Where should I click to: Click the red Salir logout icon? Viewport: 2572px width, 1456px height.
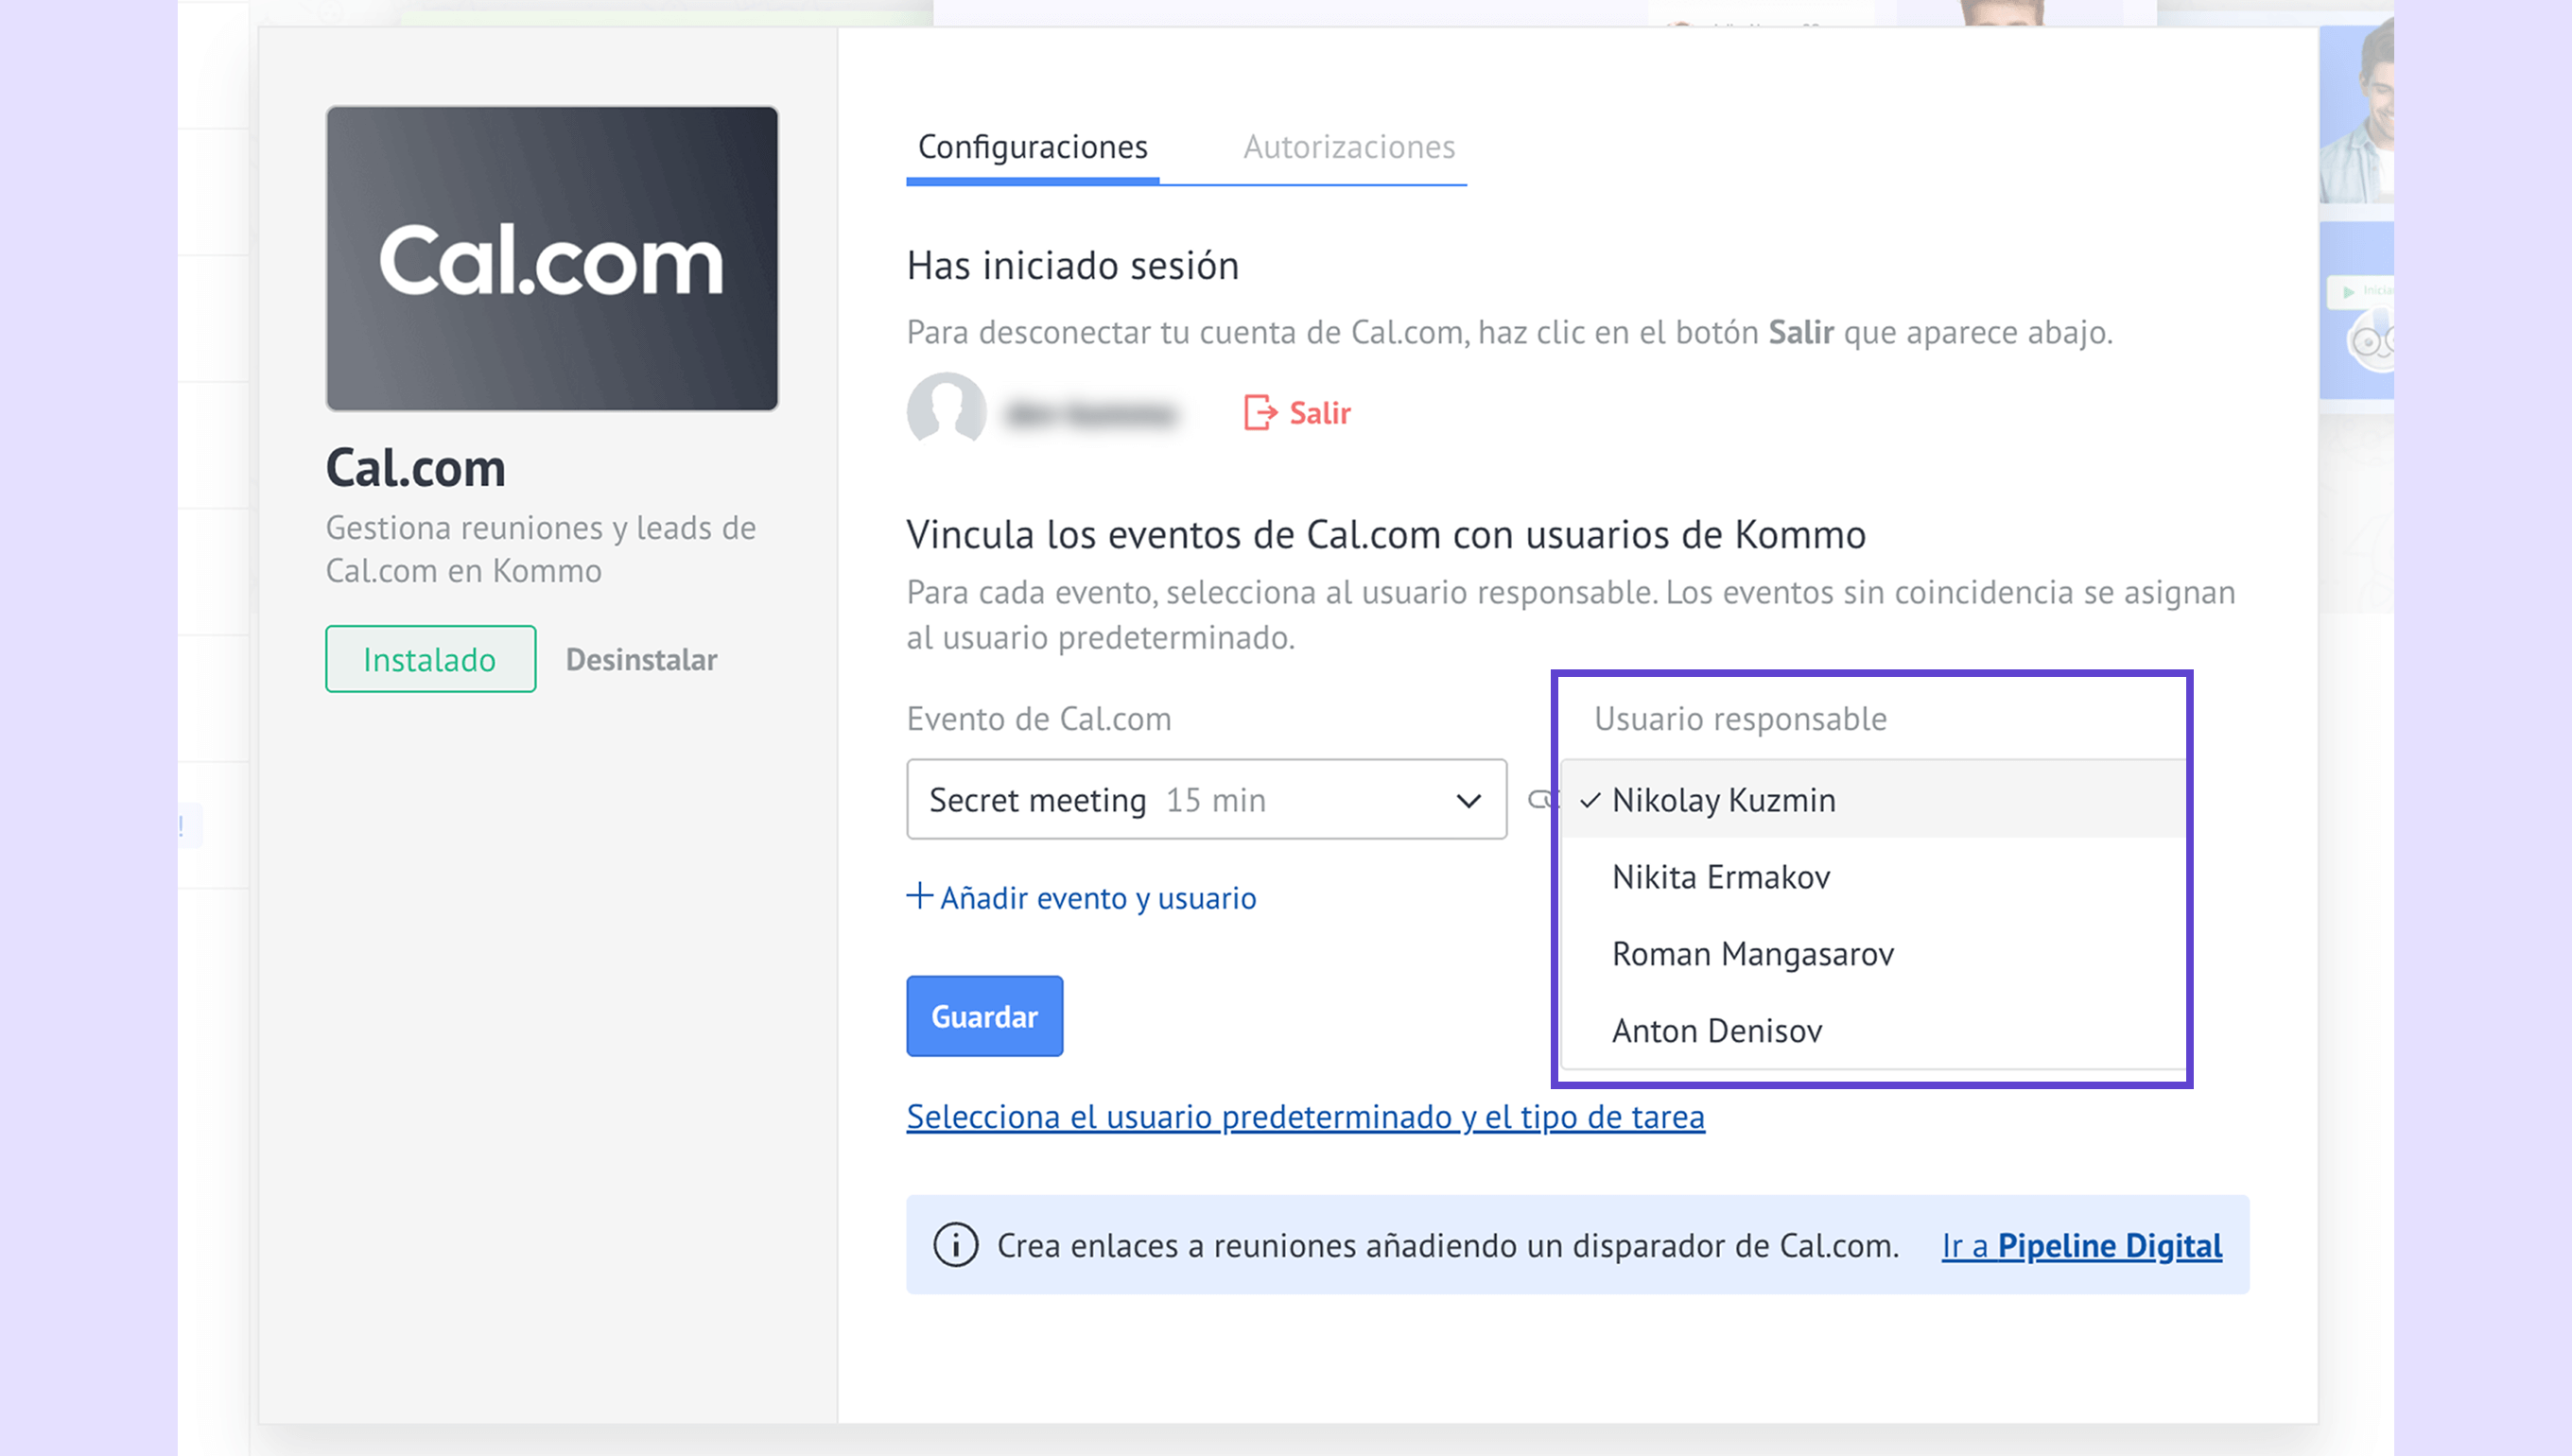(x=1259, y=412)
